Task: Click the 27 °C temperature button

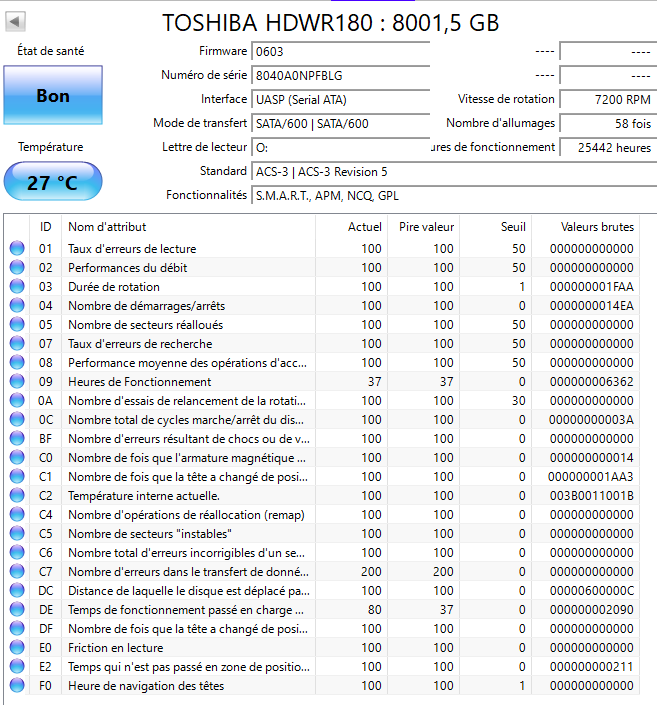Action: [x=53, y=181]
